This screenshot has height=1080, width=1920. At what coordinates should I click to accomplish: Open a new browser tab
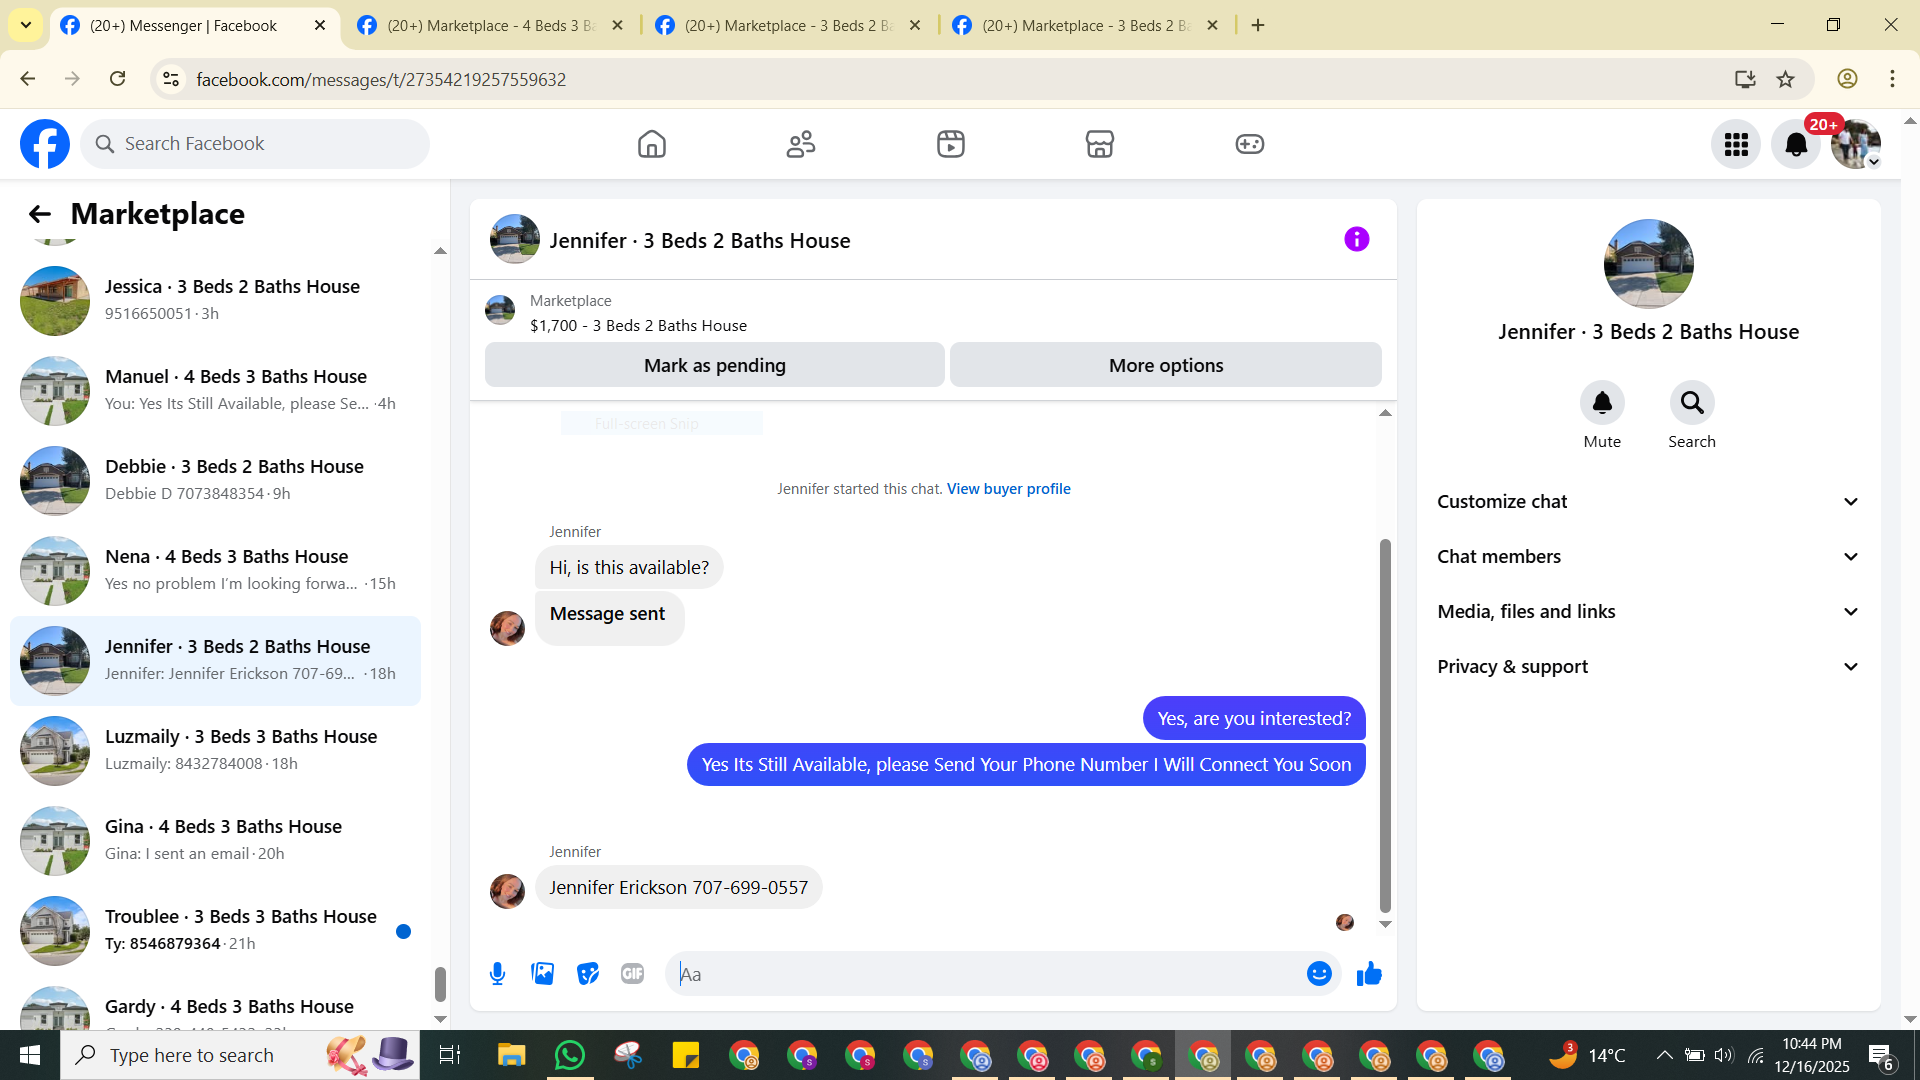(x=1258, y=26)
